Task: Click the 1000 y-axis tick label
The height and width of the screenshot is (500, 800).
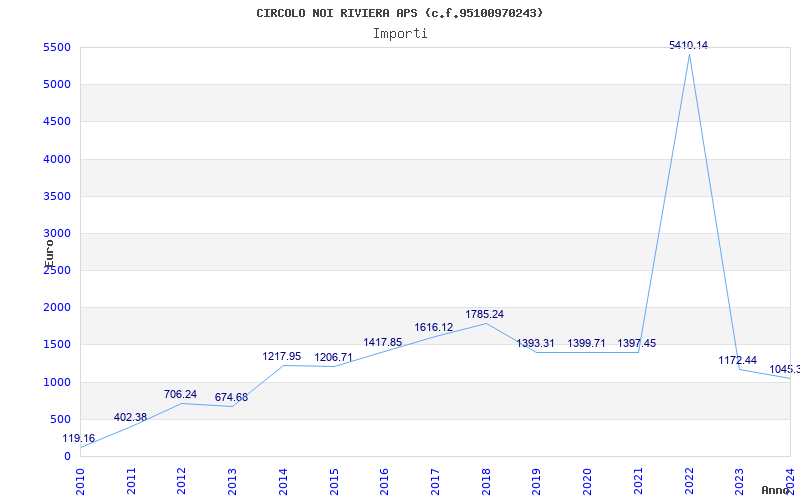Action: tap(57, 383)
